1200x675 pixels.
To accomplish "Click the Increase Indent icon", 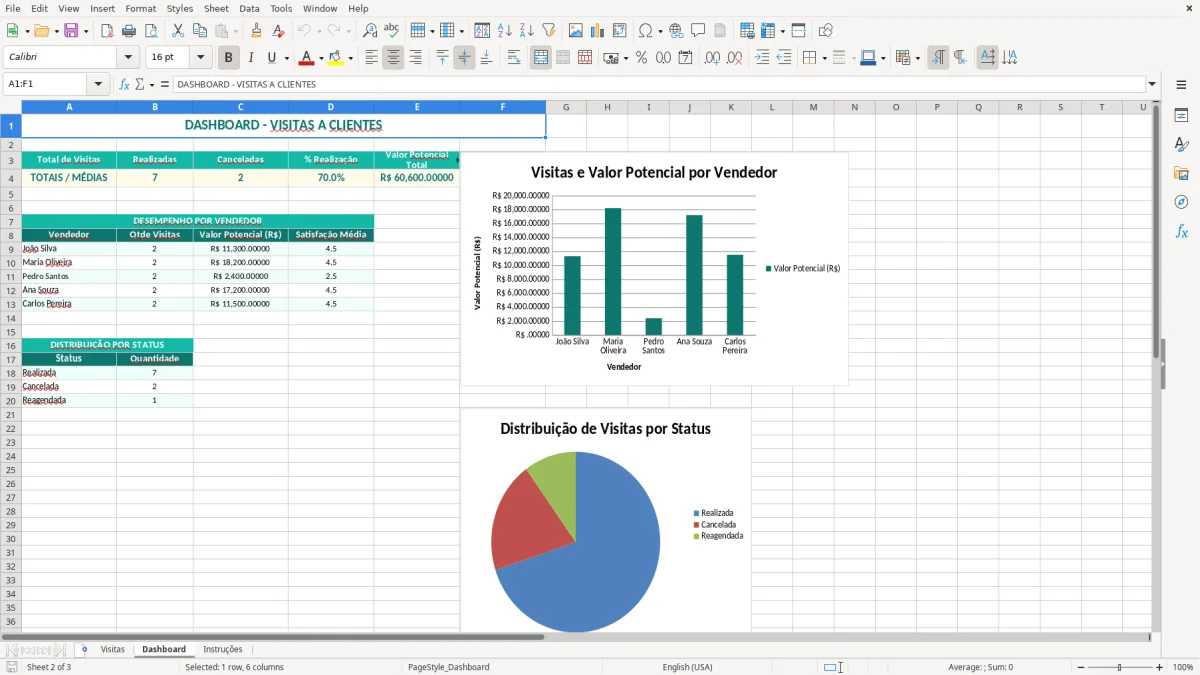I will tap(762, 58).
